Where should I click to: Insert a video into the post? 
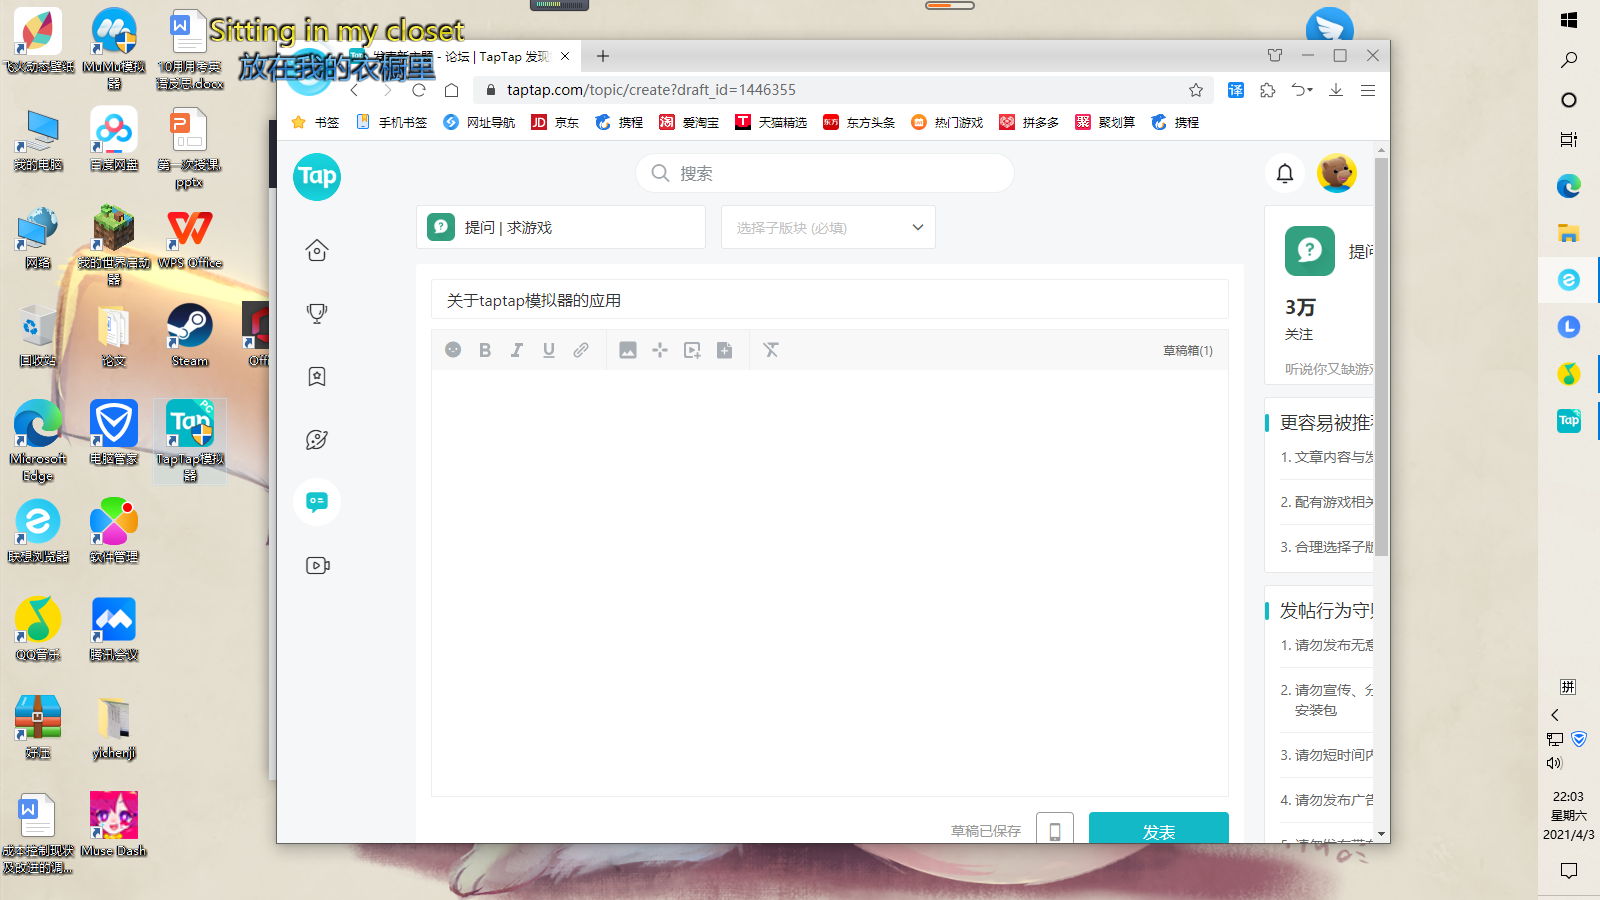(x=692, y=350)
